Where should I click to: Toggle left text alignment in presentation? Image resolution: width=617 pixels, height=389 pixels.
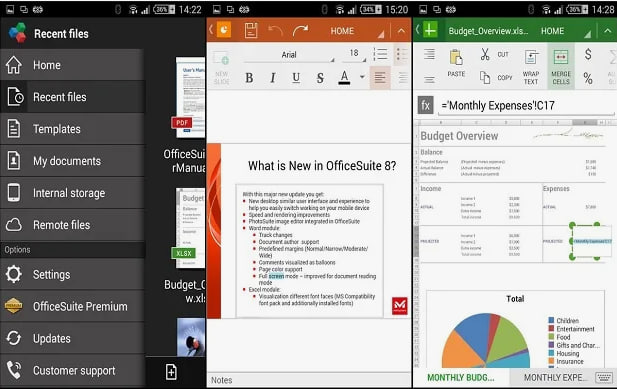pyautogui.click(x=380, y=77)
